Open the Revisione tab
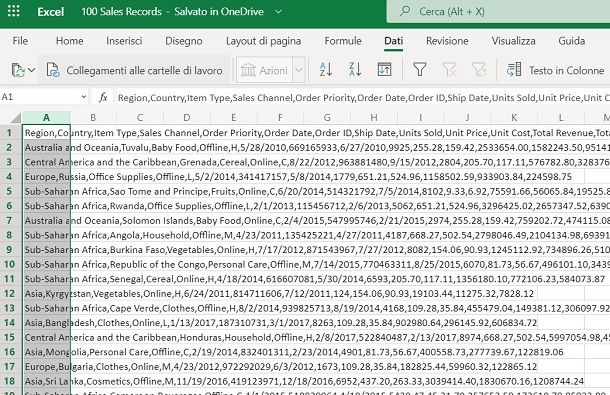The width and height of the screenshot is (610, 395). (x=447, y=41)
